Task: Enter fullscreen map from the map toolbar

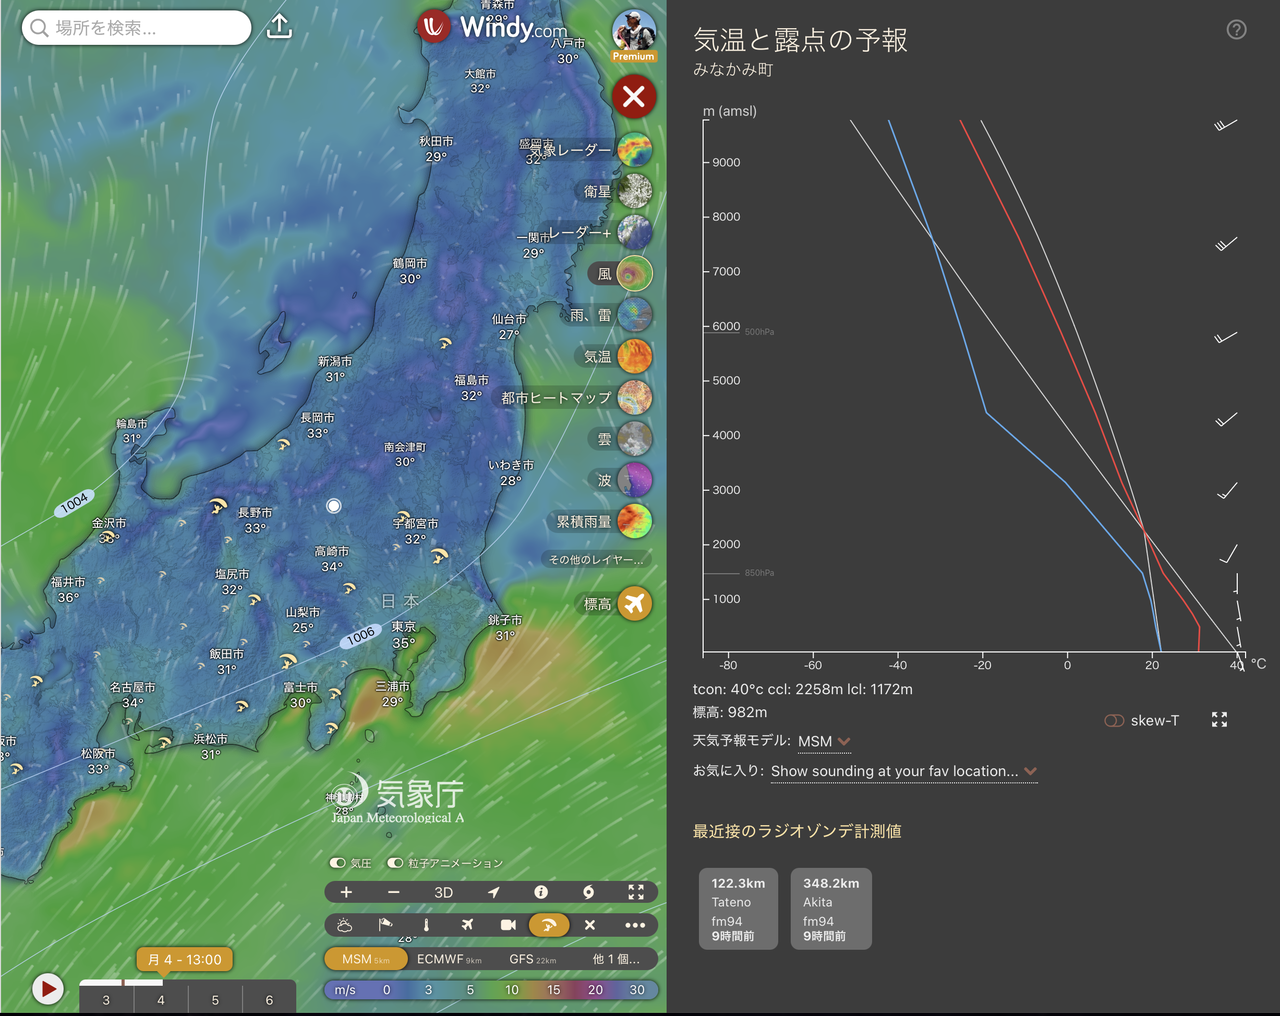Action: (x=636, y=892)
